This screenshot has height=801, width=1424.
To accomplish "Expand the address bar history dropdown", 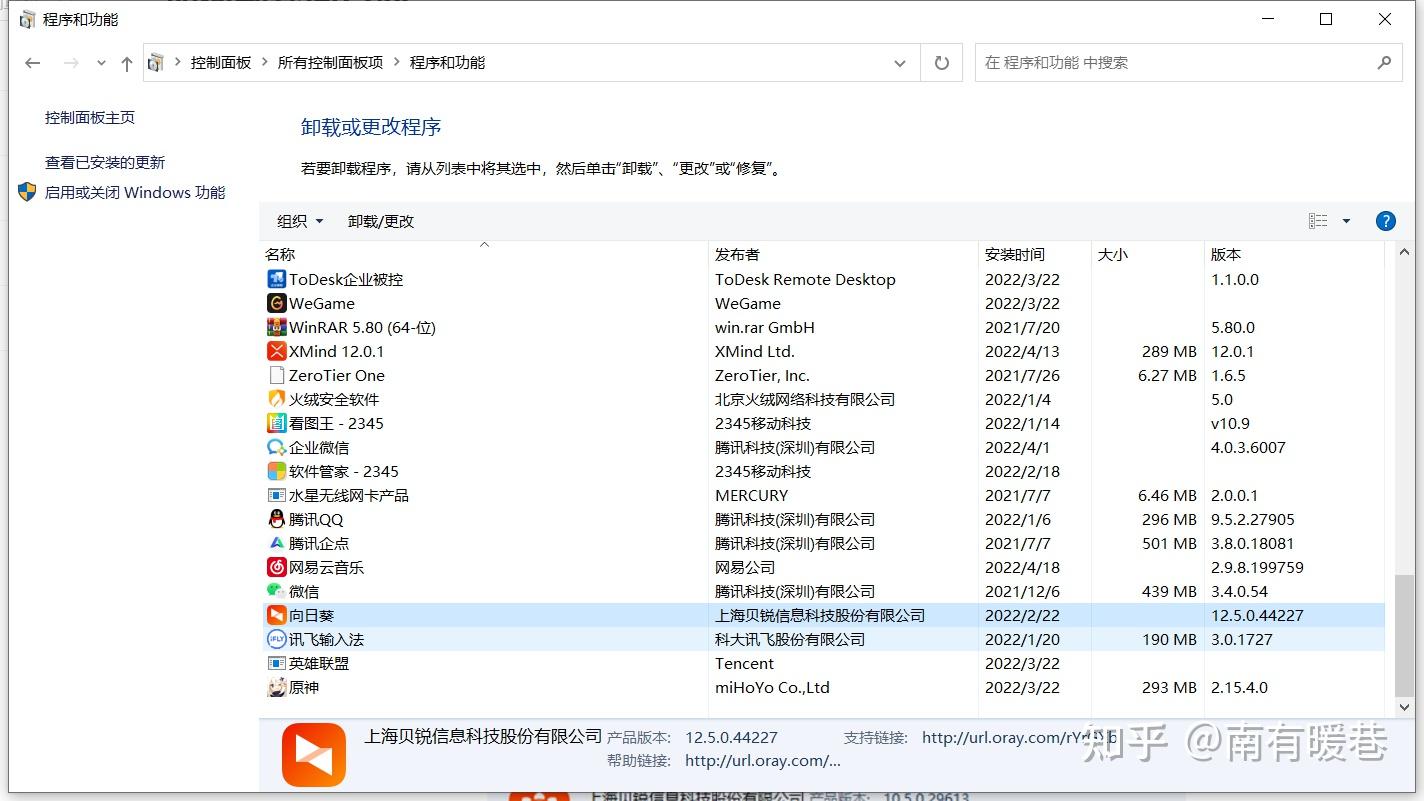I will click(899, 63).
